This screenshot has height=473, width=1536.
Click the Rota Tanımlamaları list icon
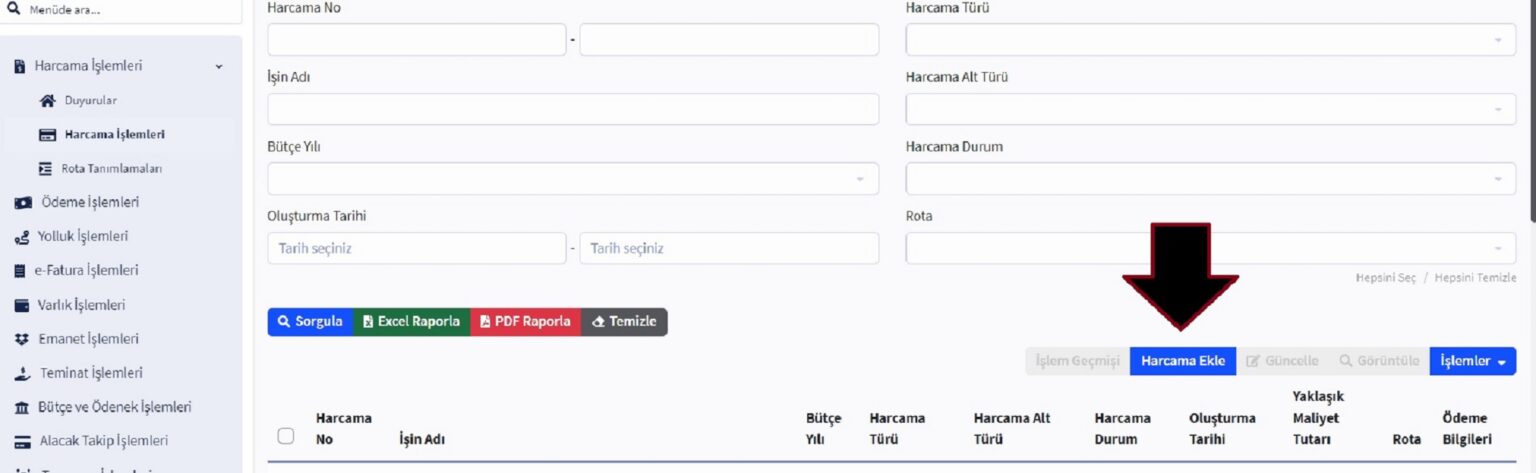point(45,169)
